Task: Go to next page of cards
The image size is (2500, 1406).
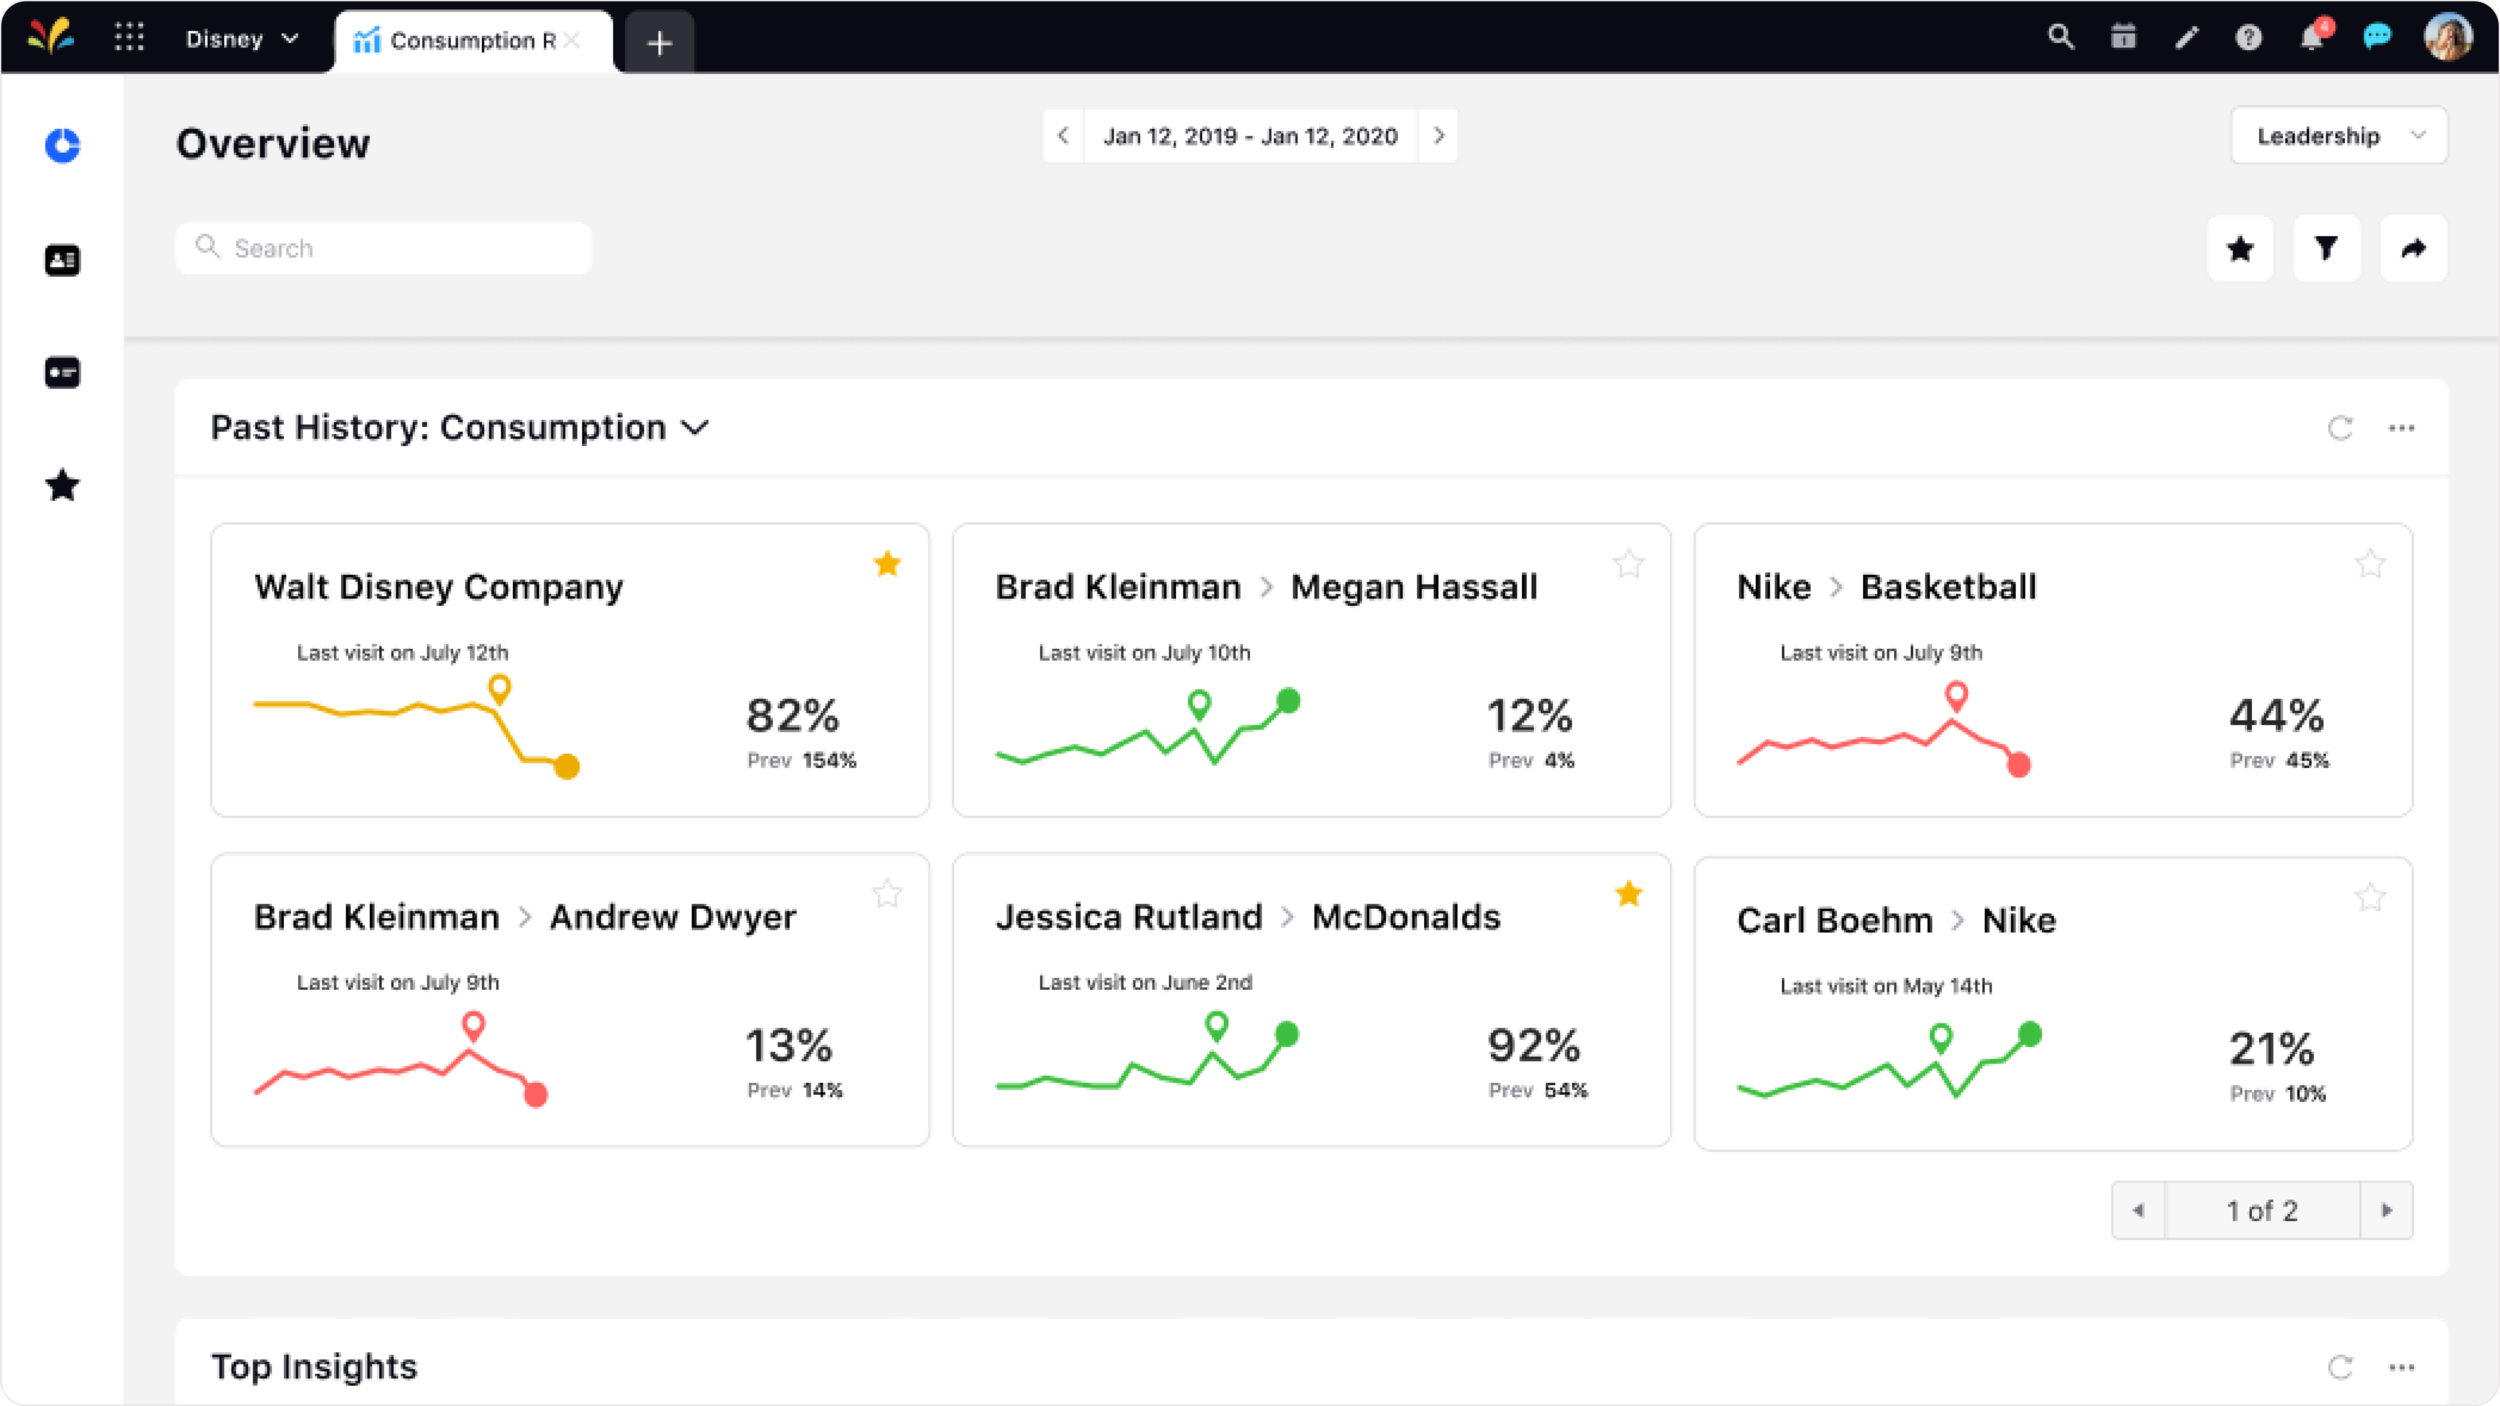Action: coord(2386,1210)
